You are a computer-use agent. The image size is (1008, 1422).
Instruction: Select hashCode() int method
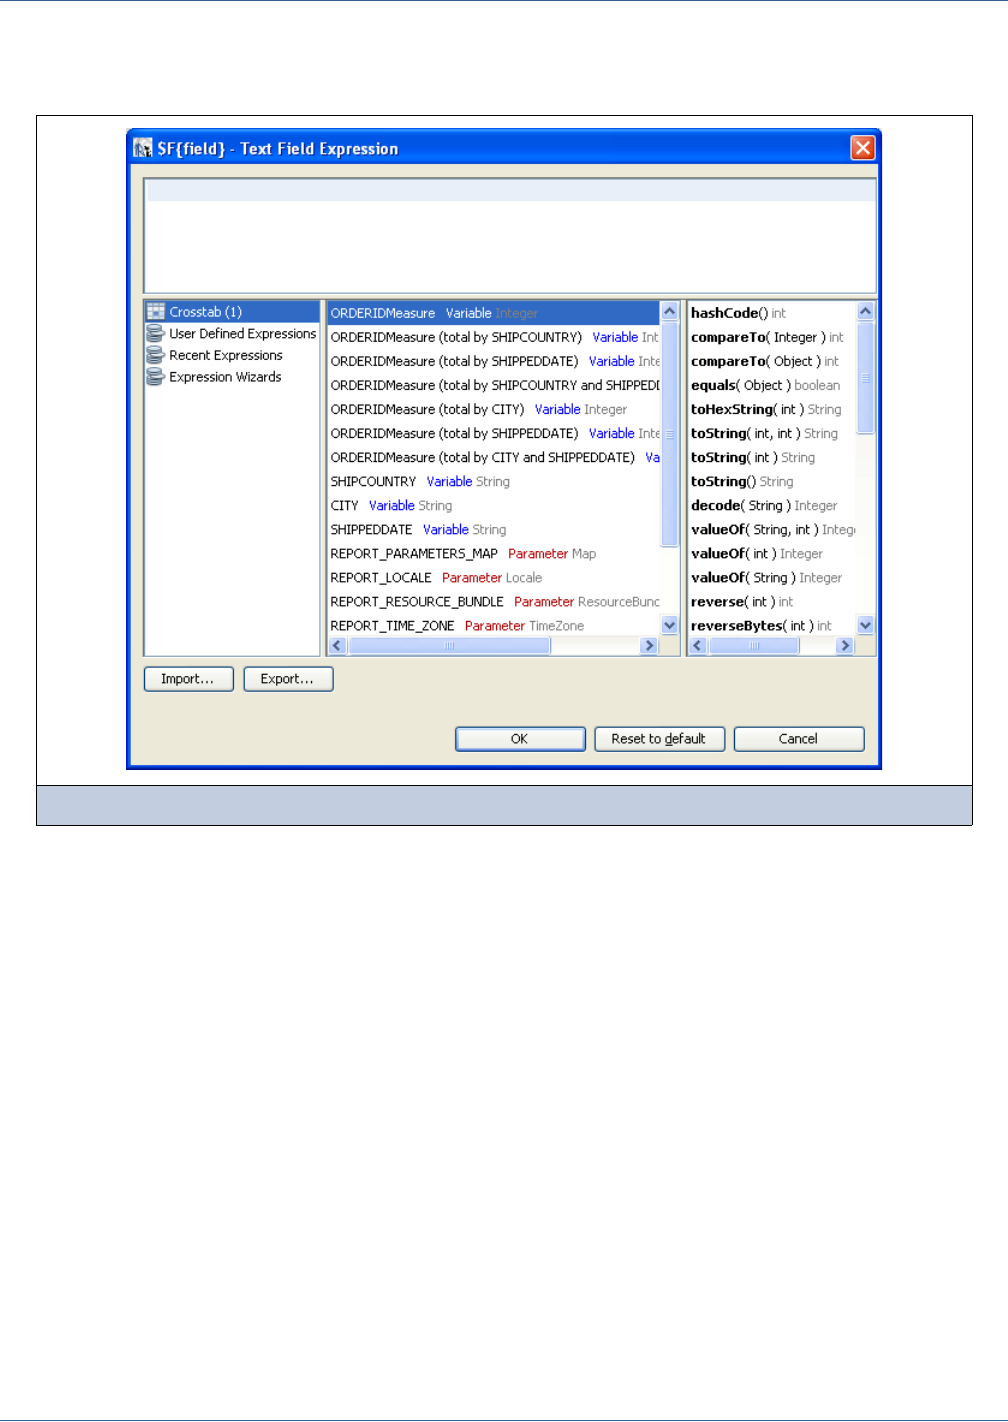point(772,313)
